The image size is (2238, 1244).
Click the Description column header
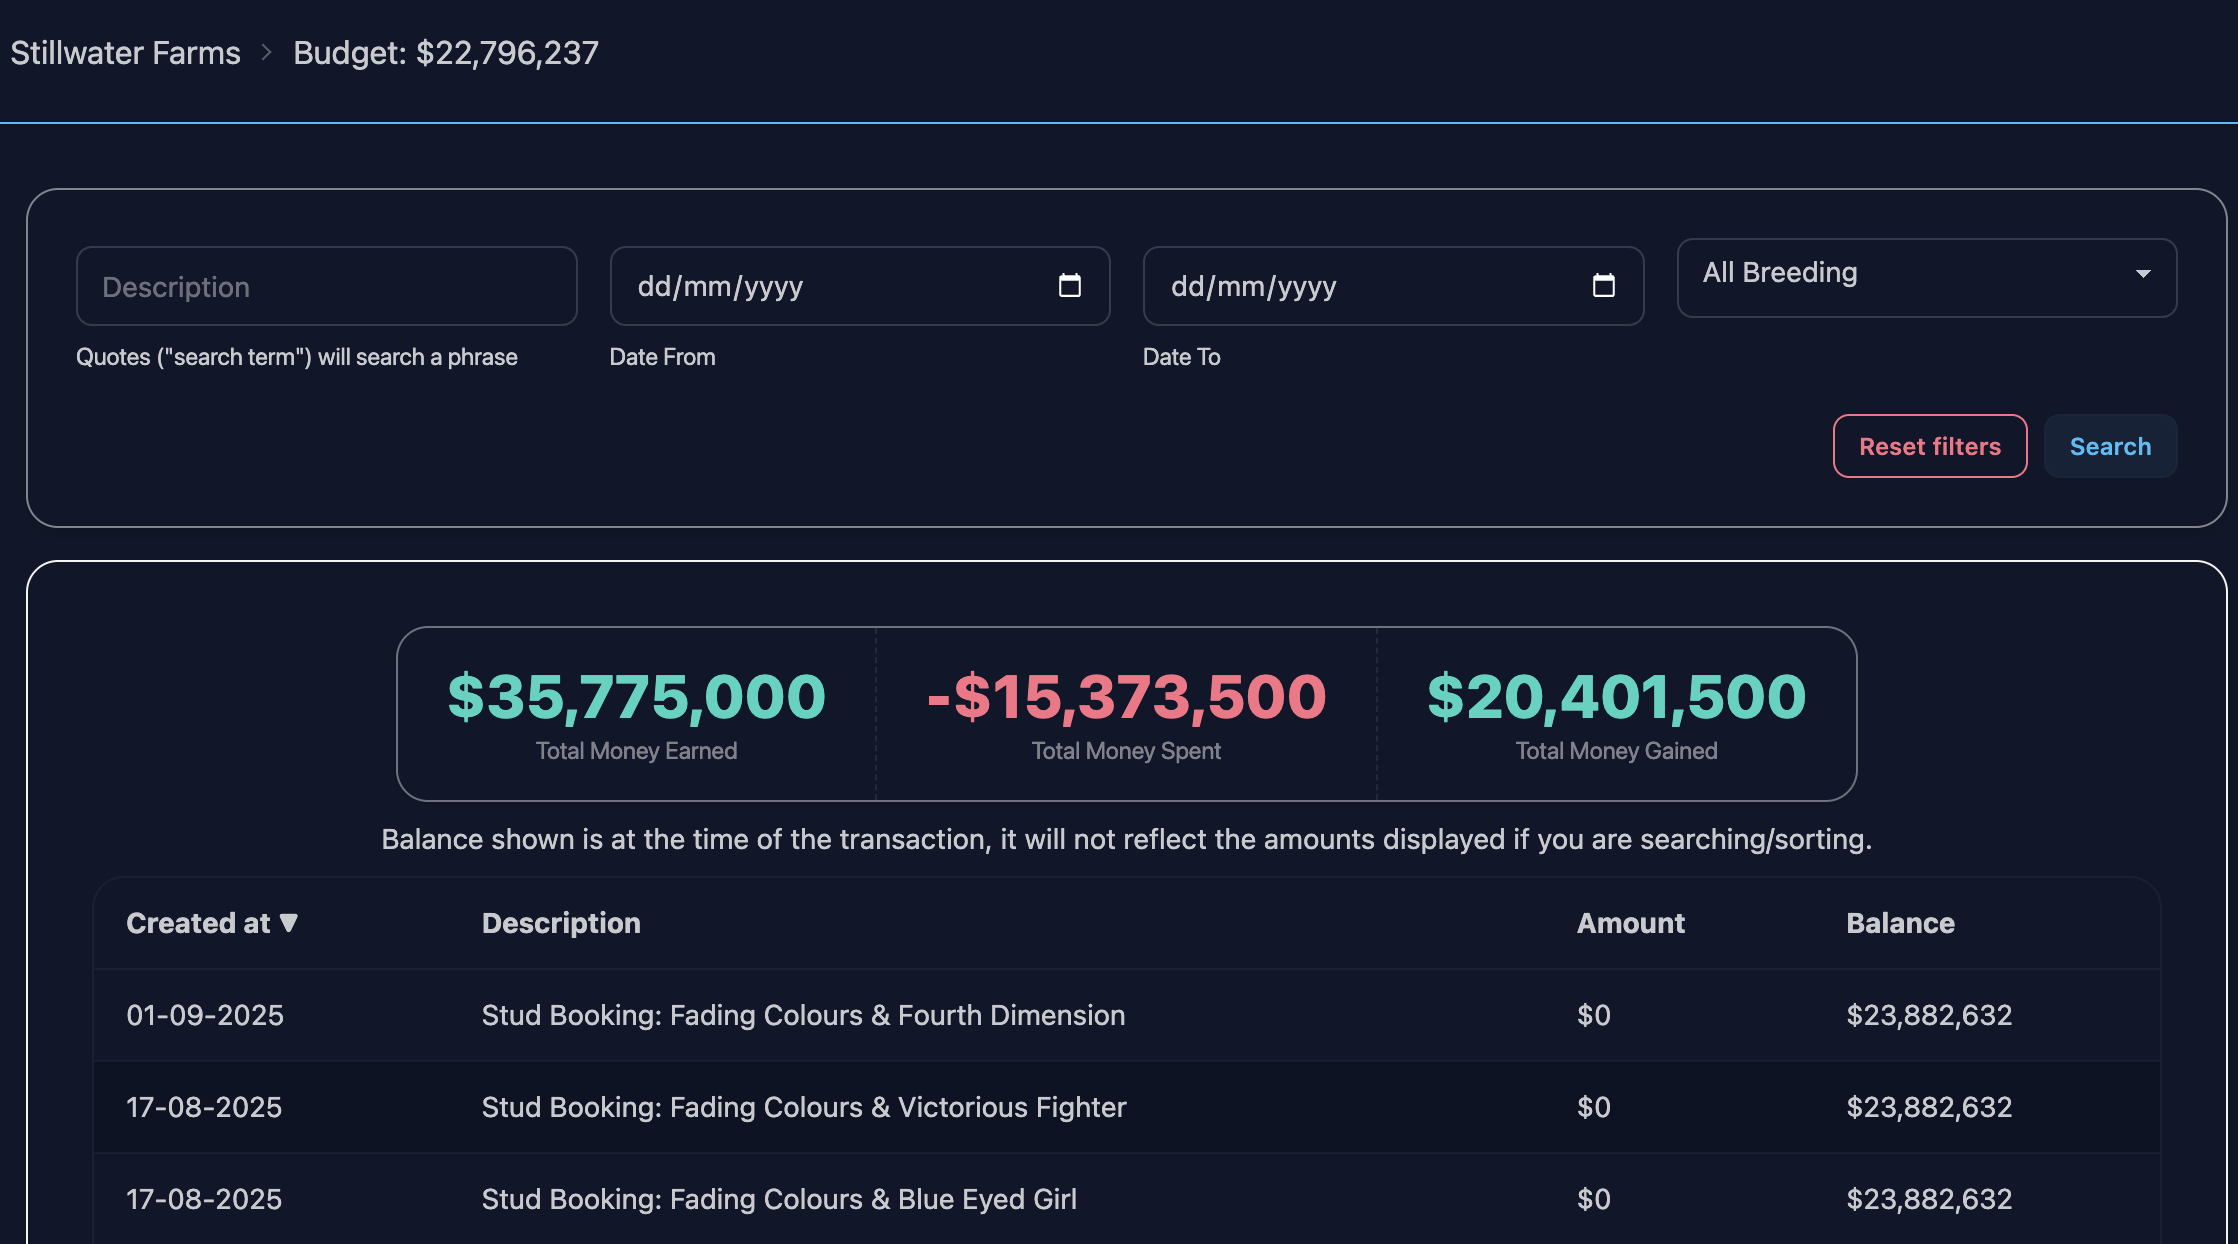[561, 922]
